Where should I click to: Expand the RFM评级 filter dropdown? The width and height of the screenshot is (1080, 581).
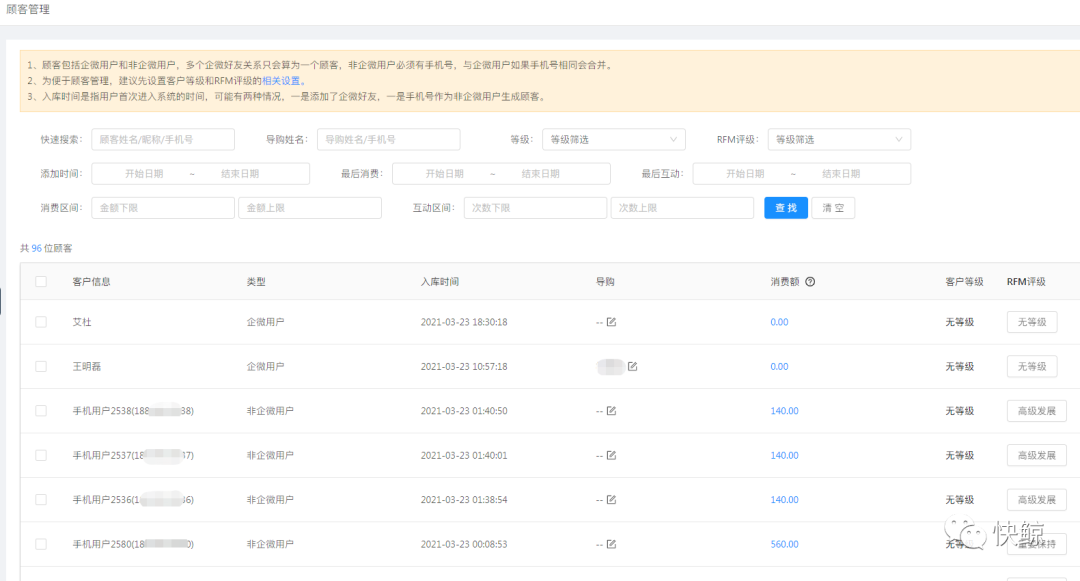[838, 140]
